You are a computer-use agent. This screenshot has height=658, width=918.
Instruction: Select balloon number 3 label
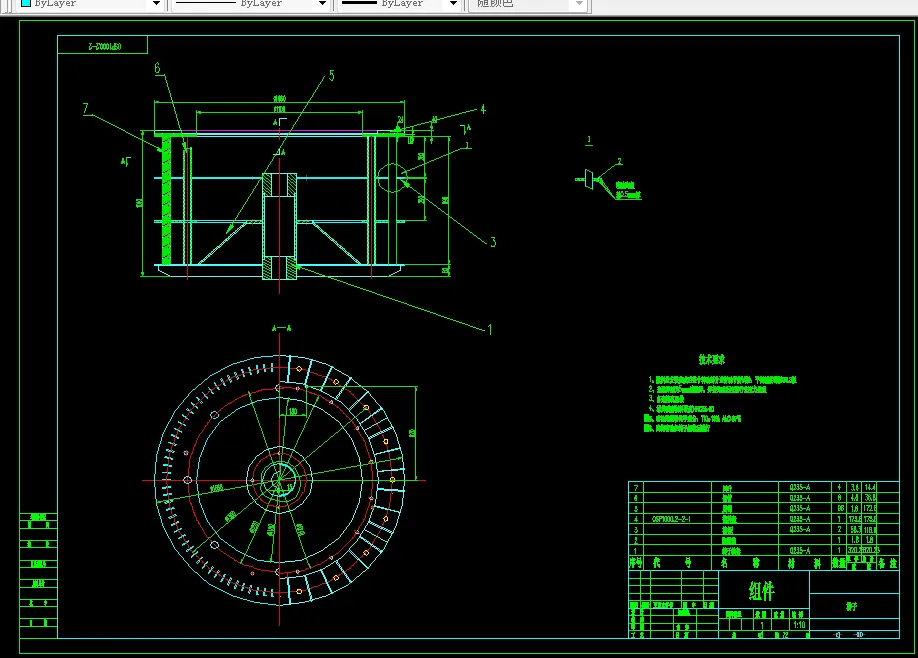[493, 242]
